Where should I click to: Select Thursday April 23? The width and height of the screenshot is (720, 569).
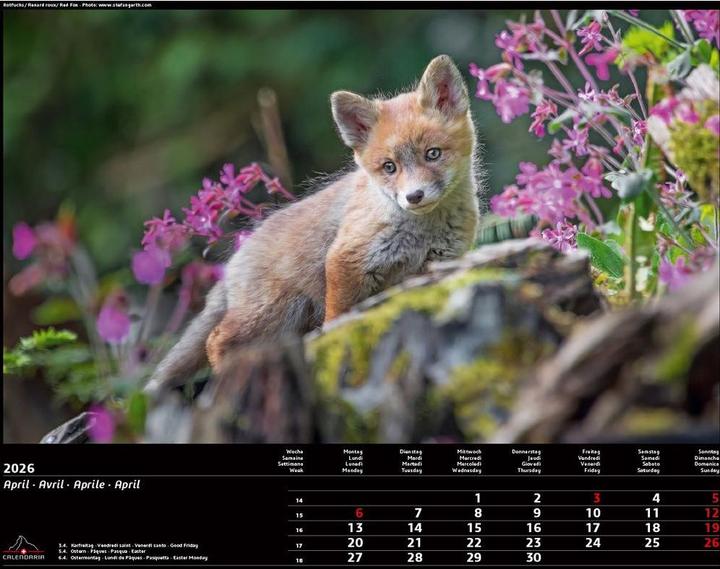(533, 543)
